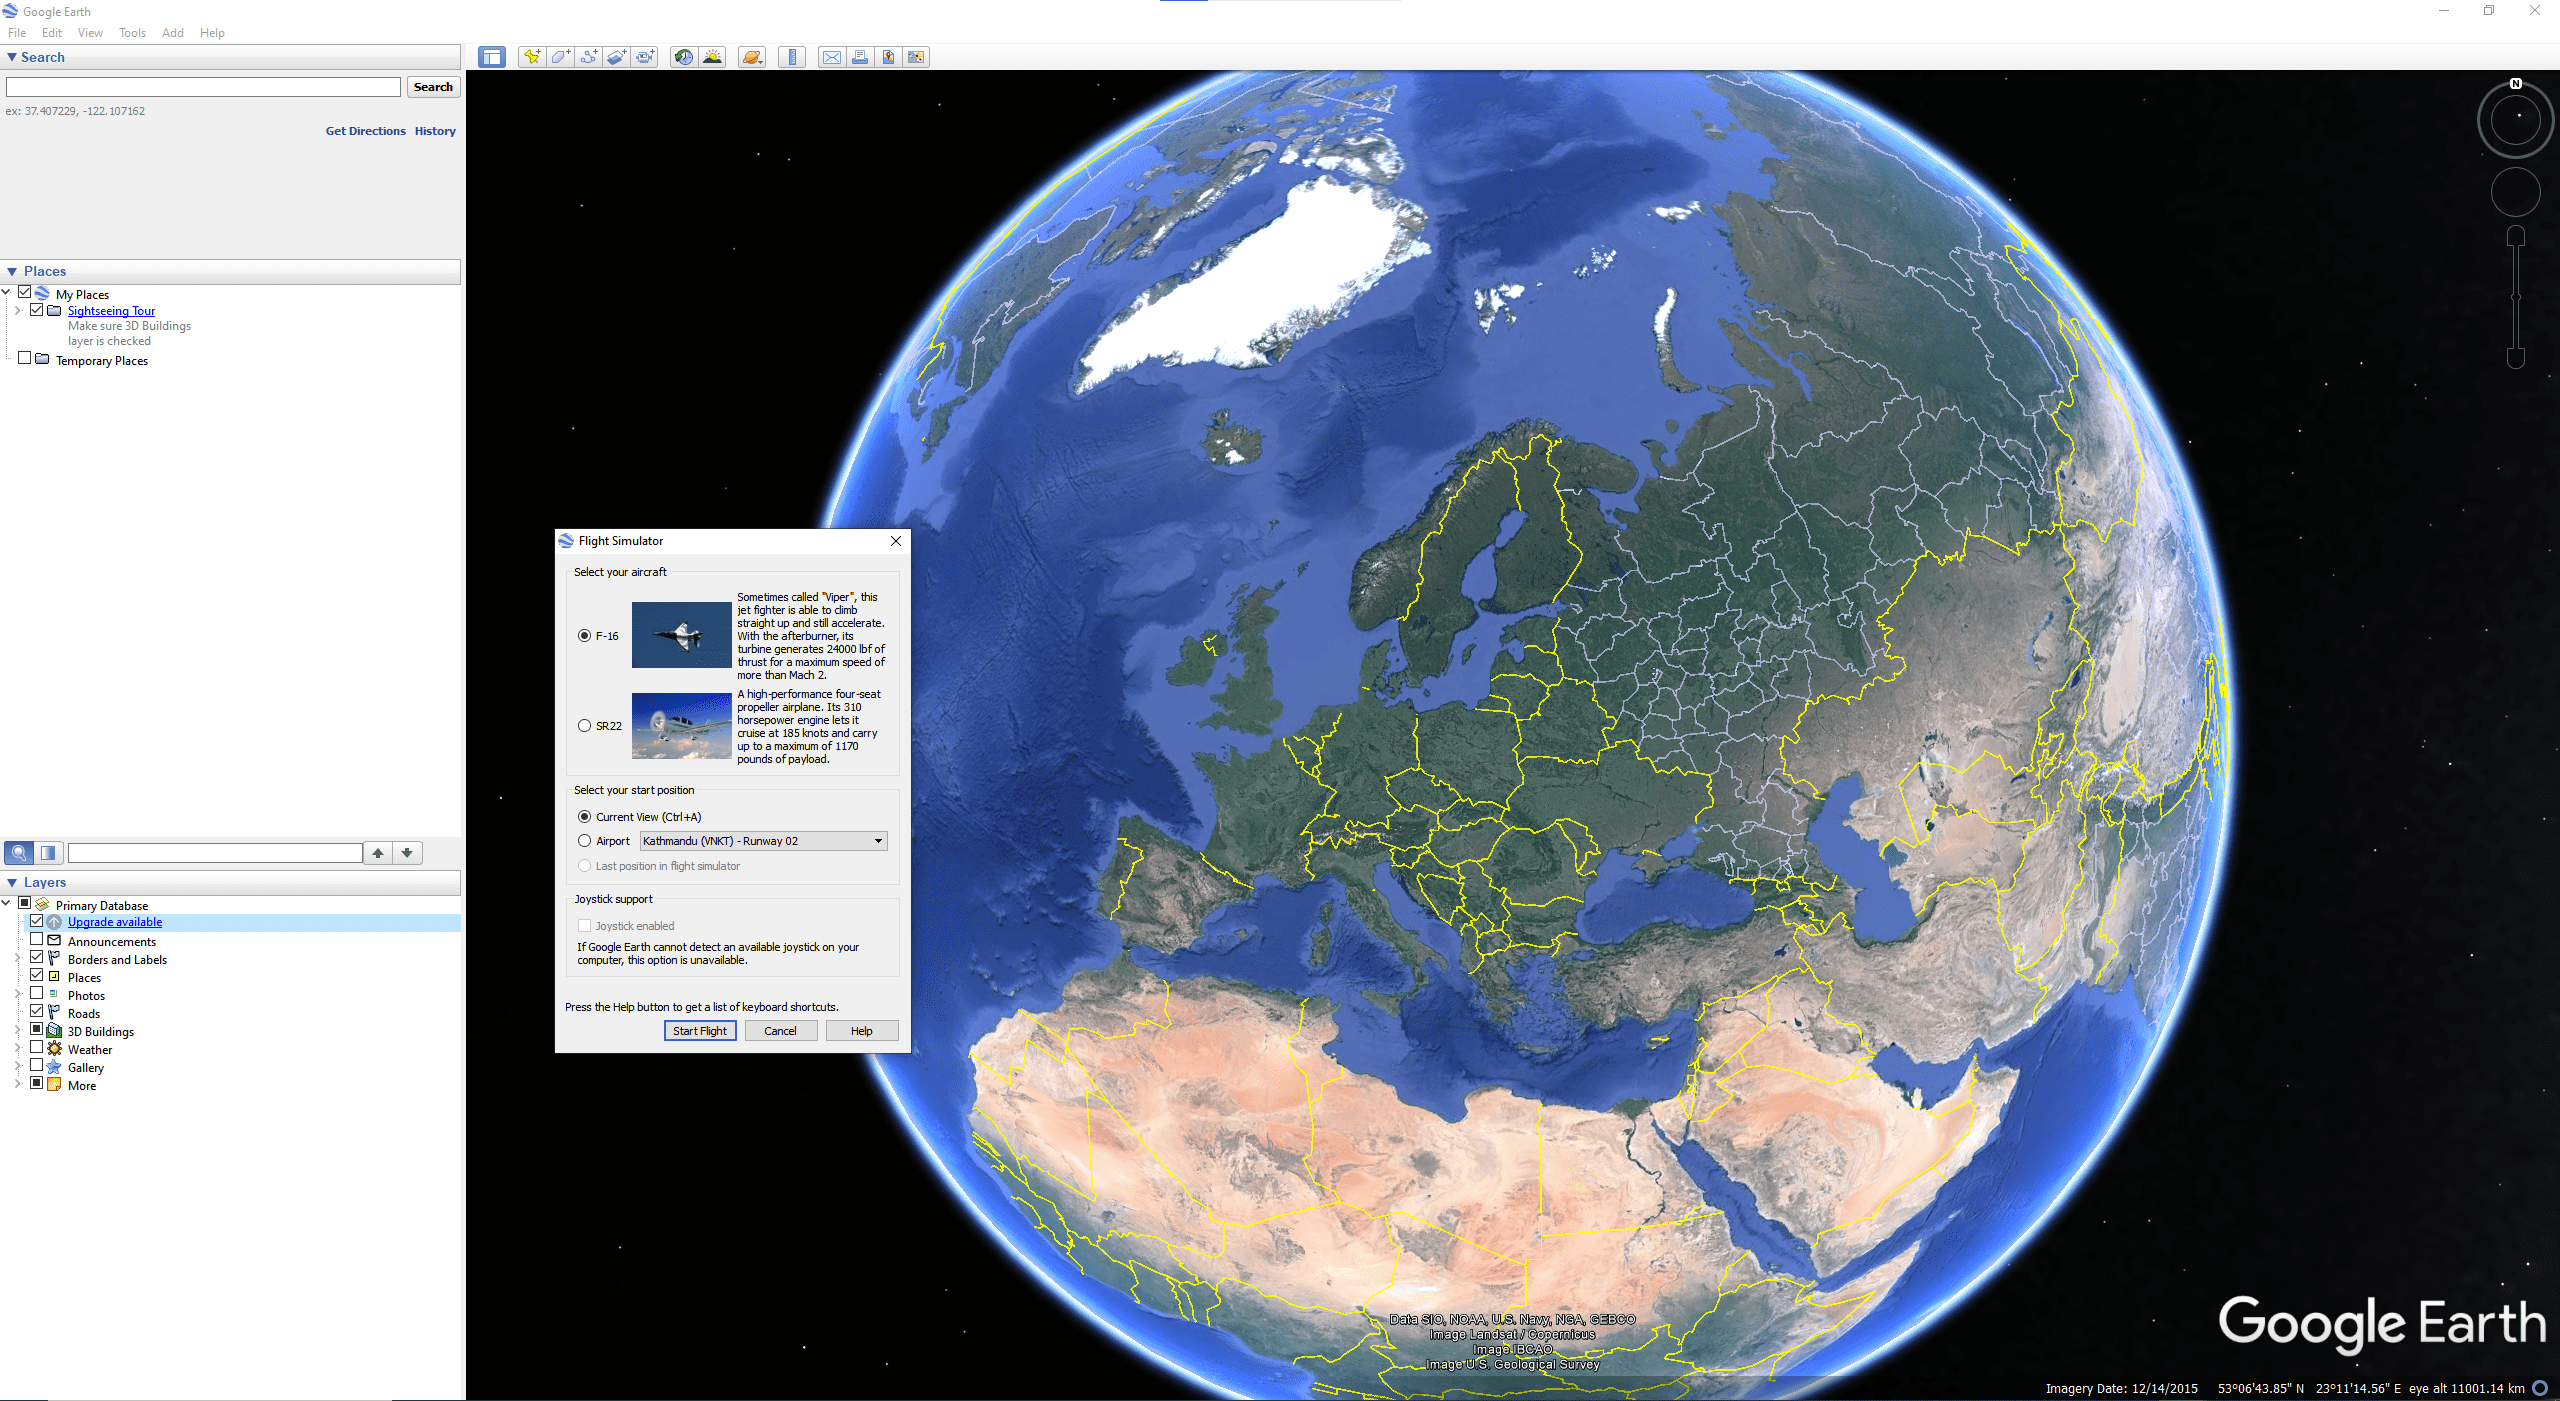The height and width of the screenshot is (1401, 2560).
Task: Open the View menu
Action: [89, 32]
